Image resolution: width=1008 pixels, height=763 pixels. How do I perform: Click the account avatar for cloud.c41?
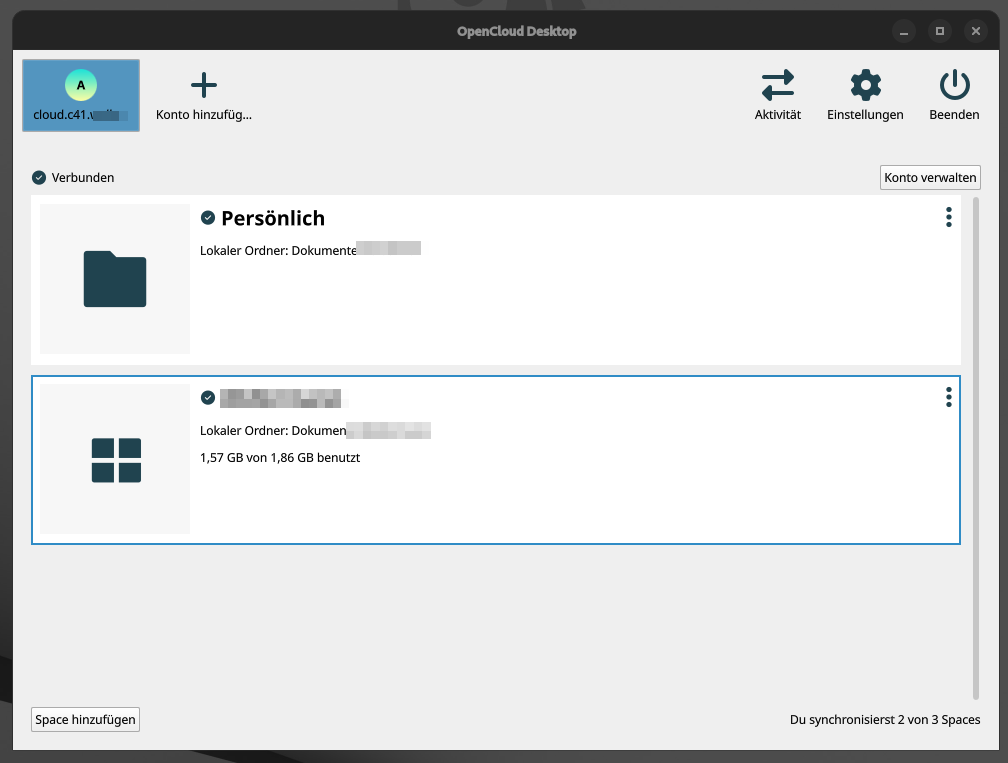80,86
